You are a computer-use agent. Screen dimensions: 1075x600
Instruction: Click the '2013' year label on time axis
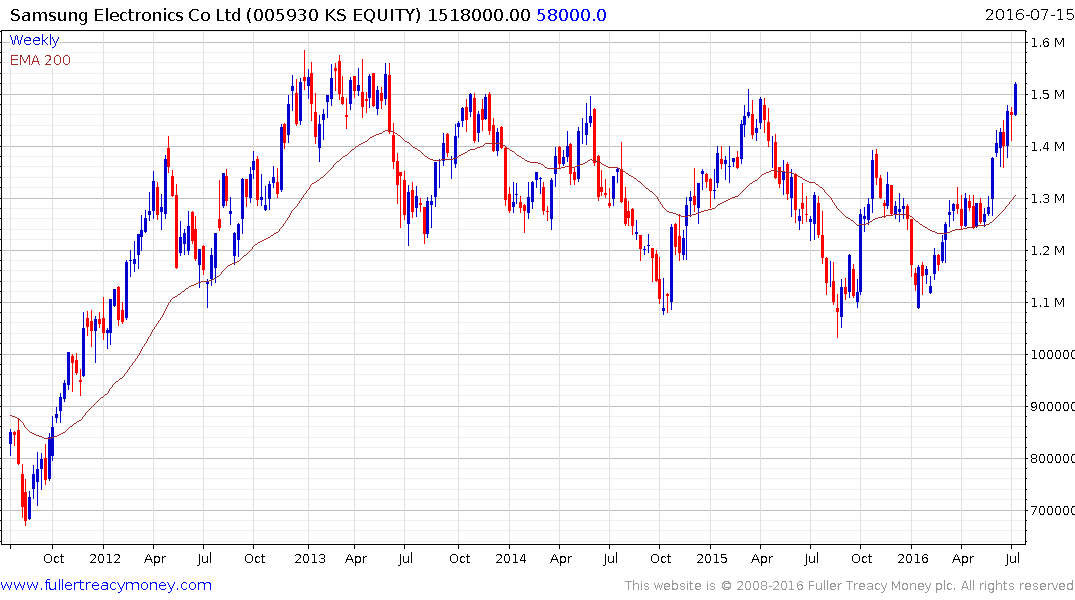coord(310,559)
